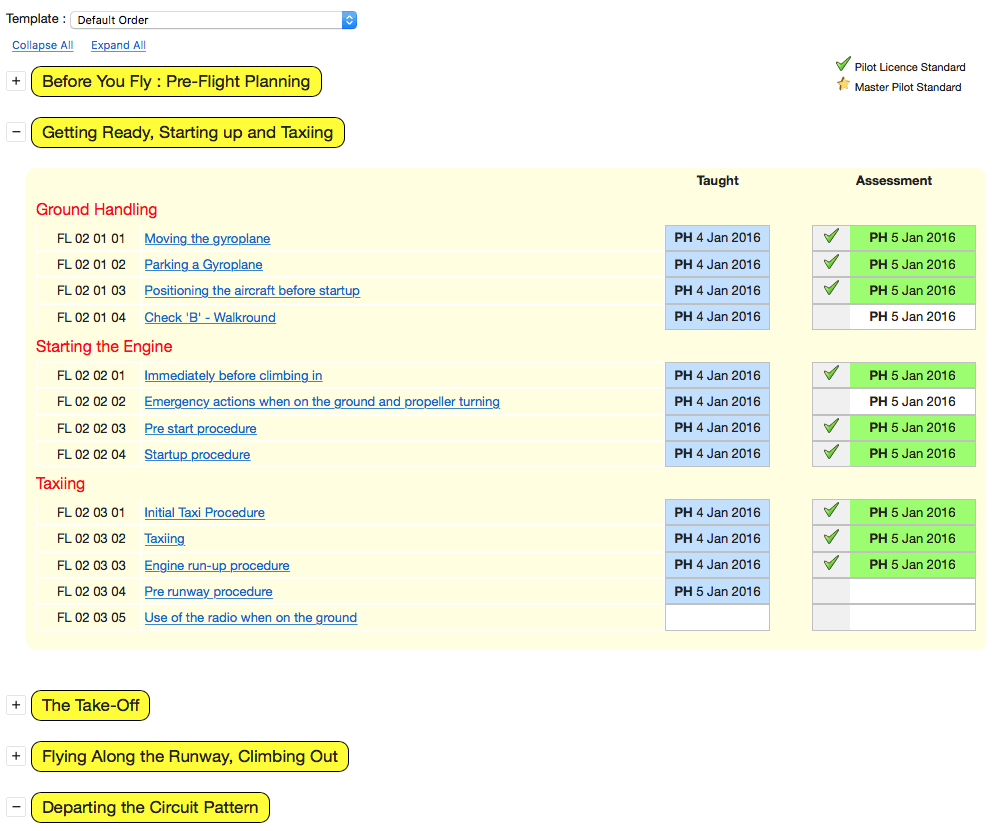Click green tick for Moving the gyroplane assessment
Image resolution: width=998 pixels, height=831 pixels.
830,237
